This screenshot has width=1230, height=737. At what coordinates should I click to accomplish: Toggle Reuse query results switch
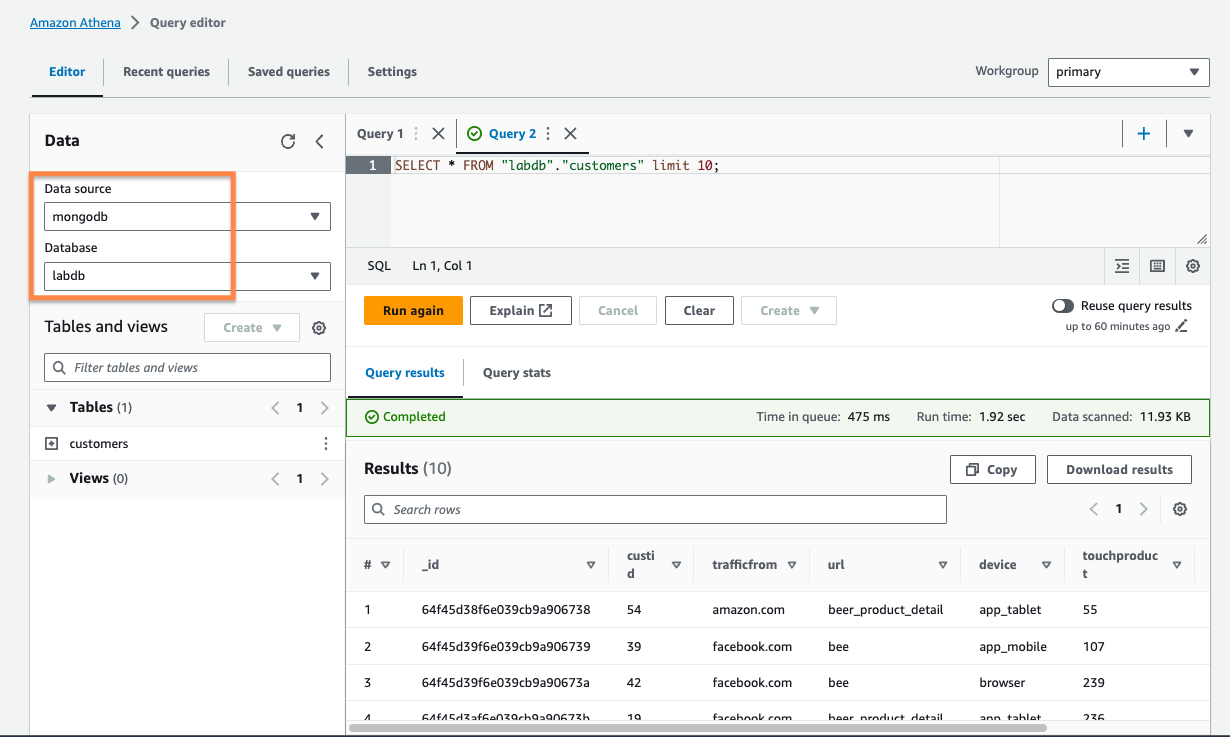click(1063, 306)
